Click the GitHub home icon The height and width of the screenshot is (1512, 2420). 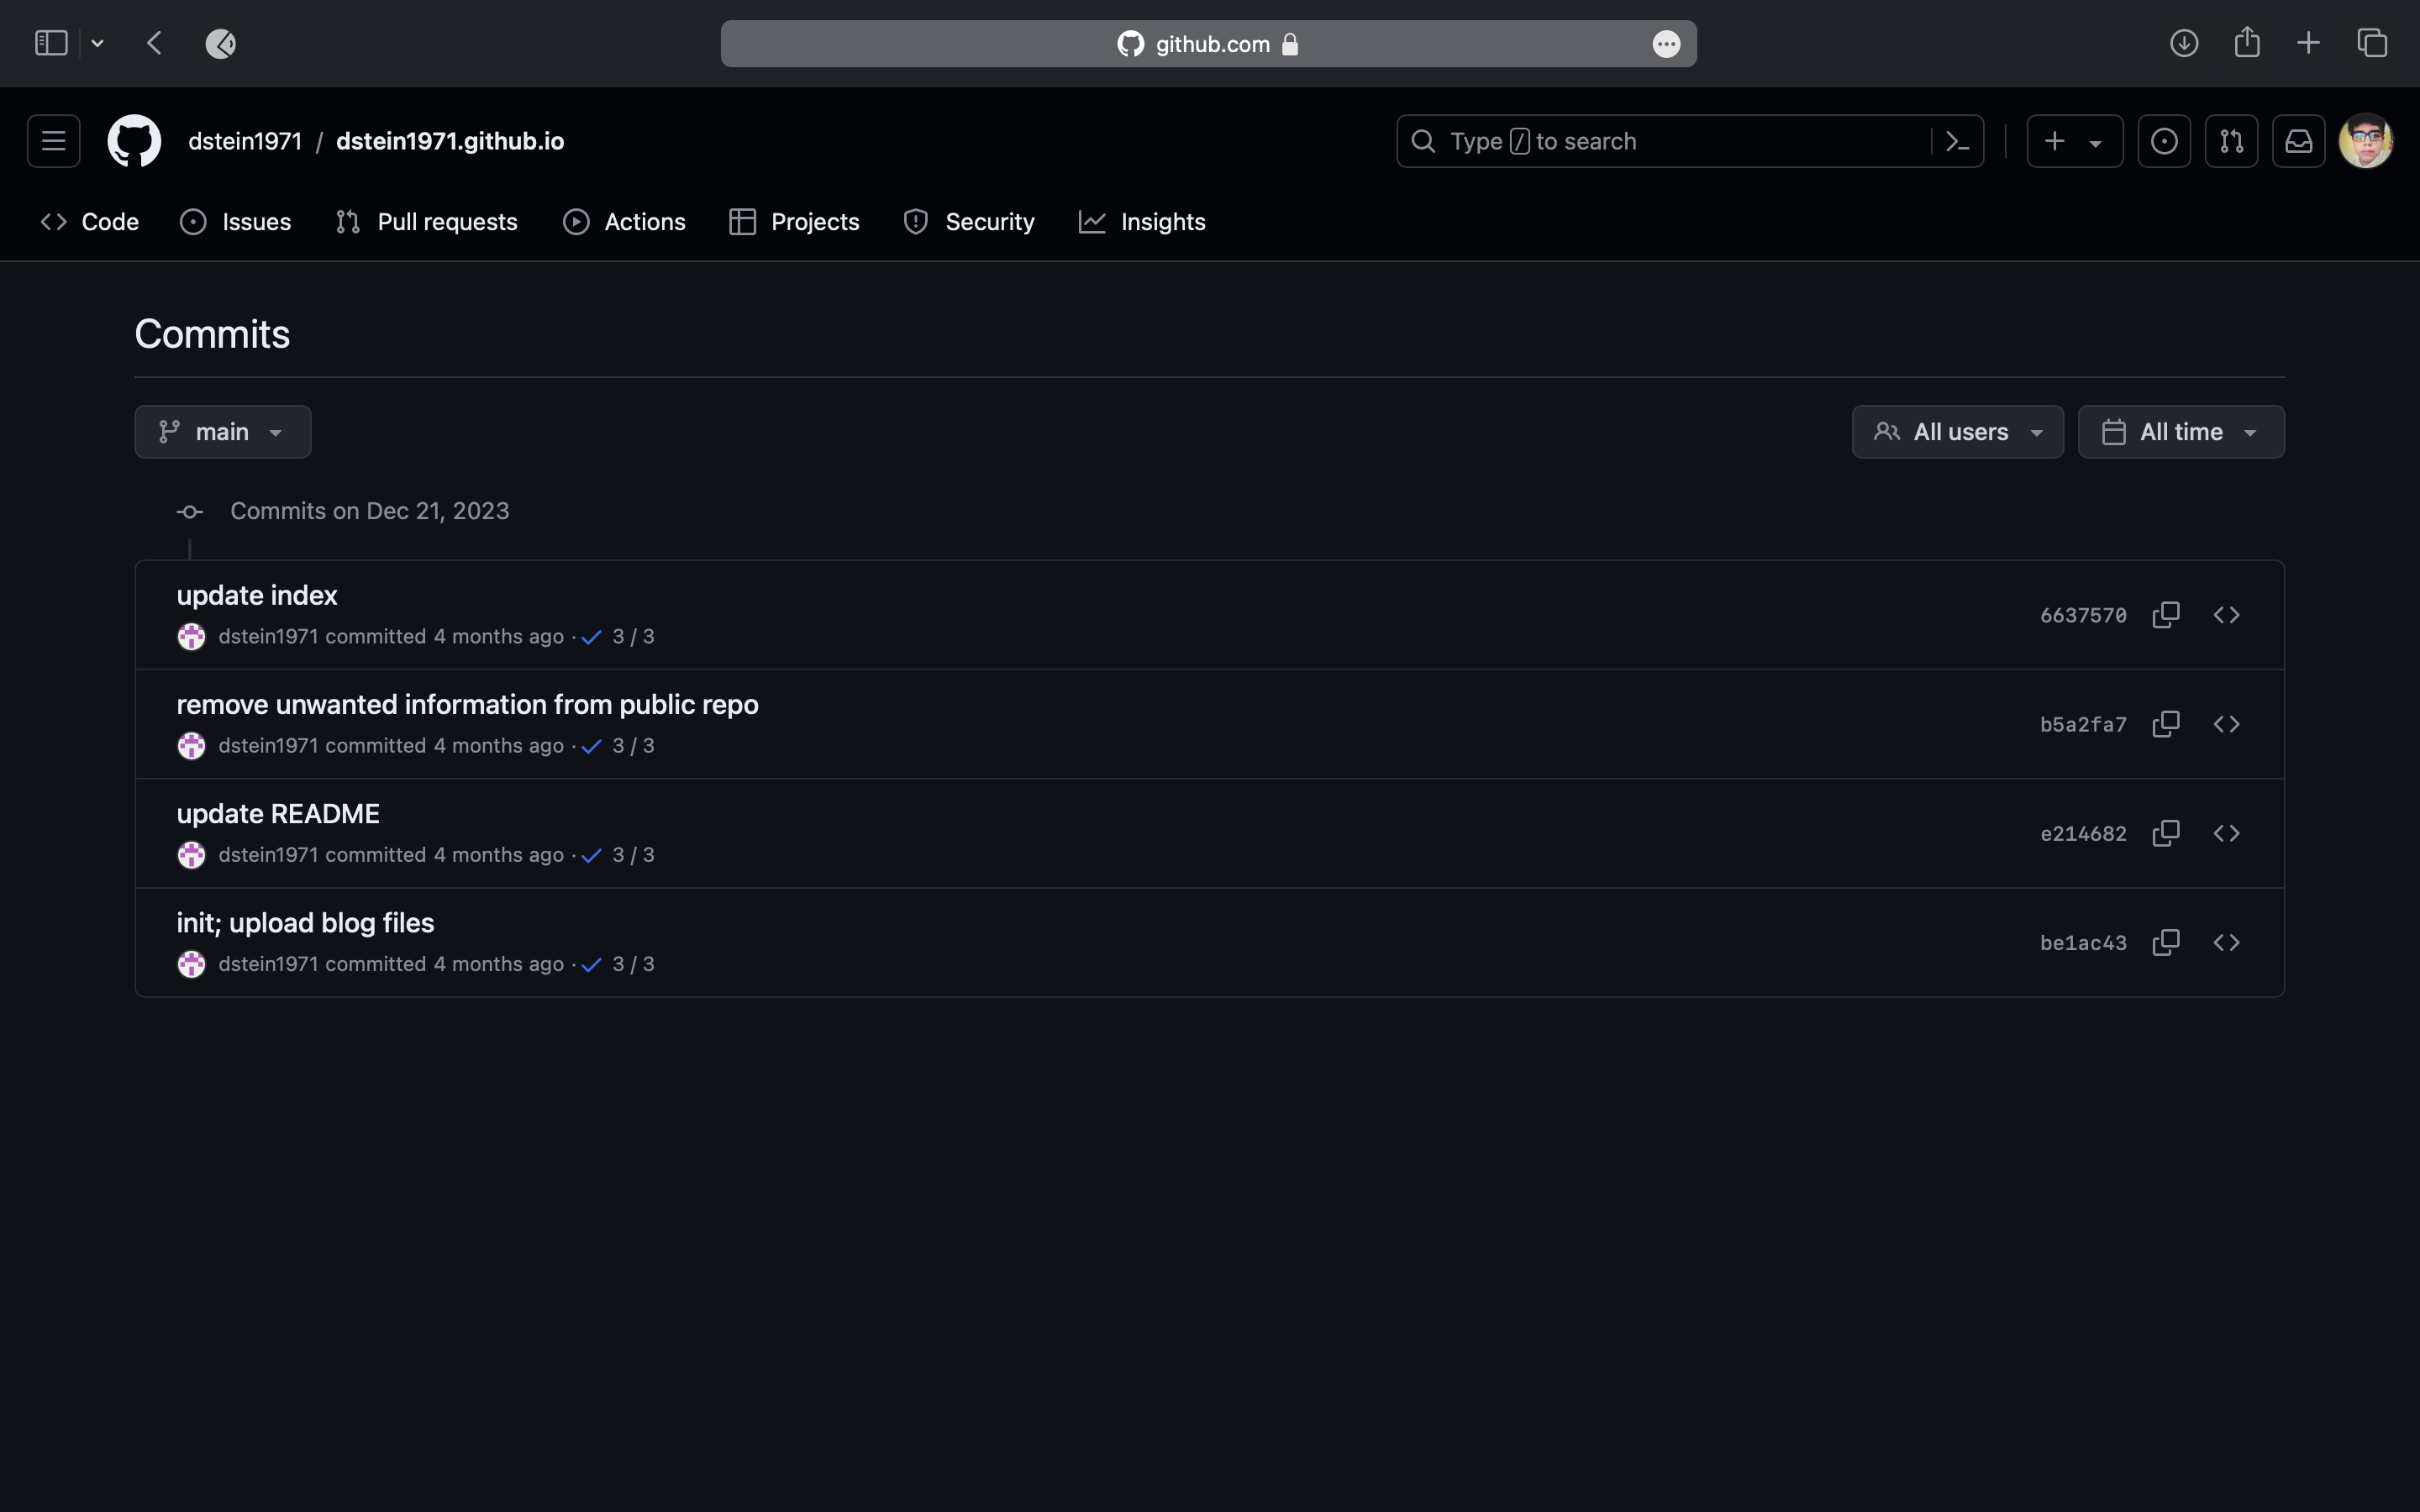[x=134, y=139]
